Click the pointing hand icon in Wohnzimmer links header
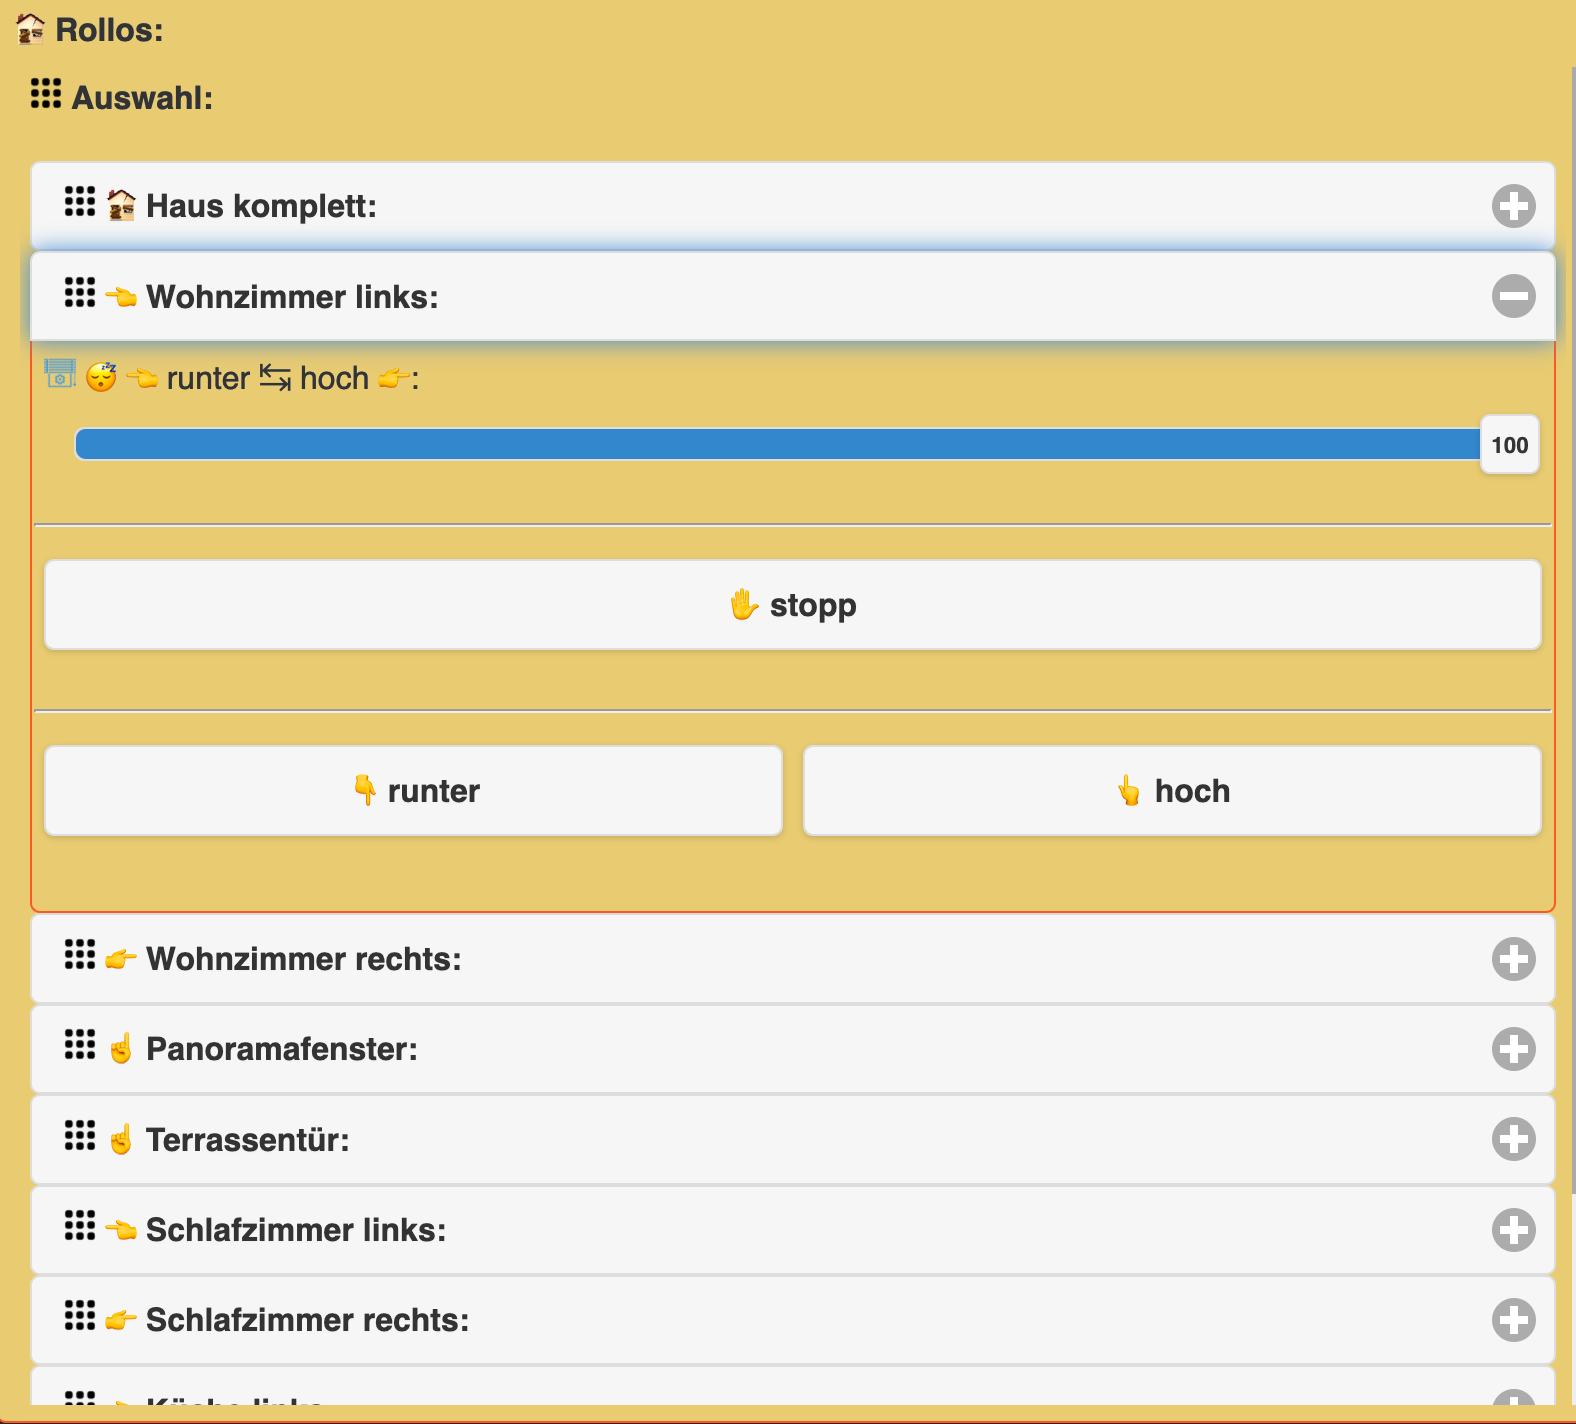The image size is (1576, 1424). [x=121, y=297]
